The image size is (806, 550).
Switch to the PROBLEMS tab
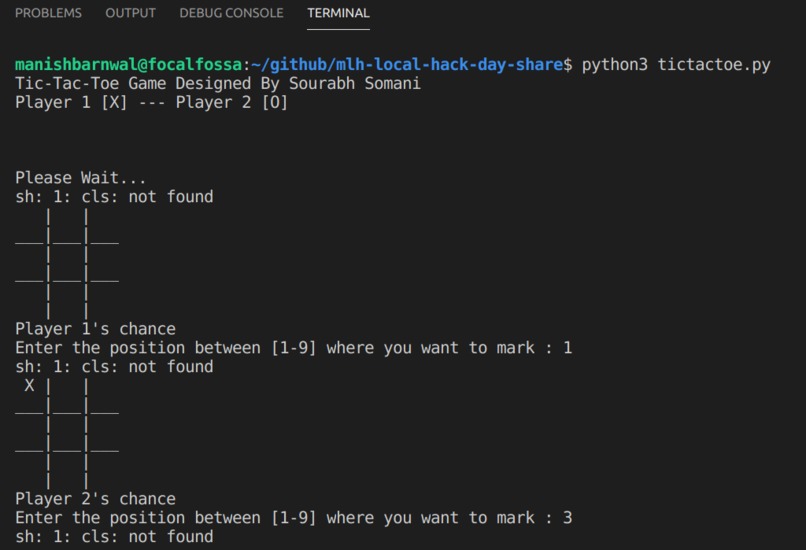coord(48,13)
